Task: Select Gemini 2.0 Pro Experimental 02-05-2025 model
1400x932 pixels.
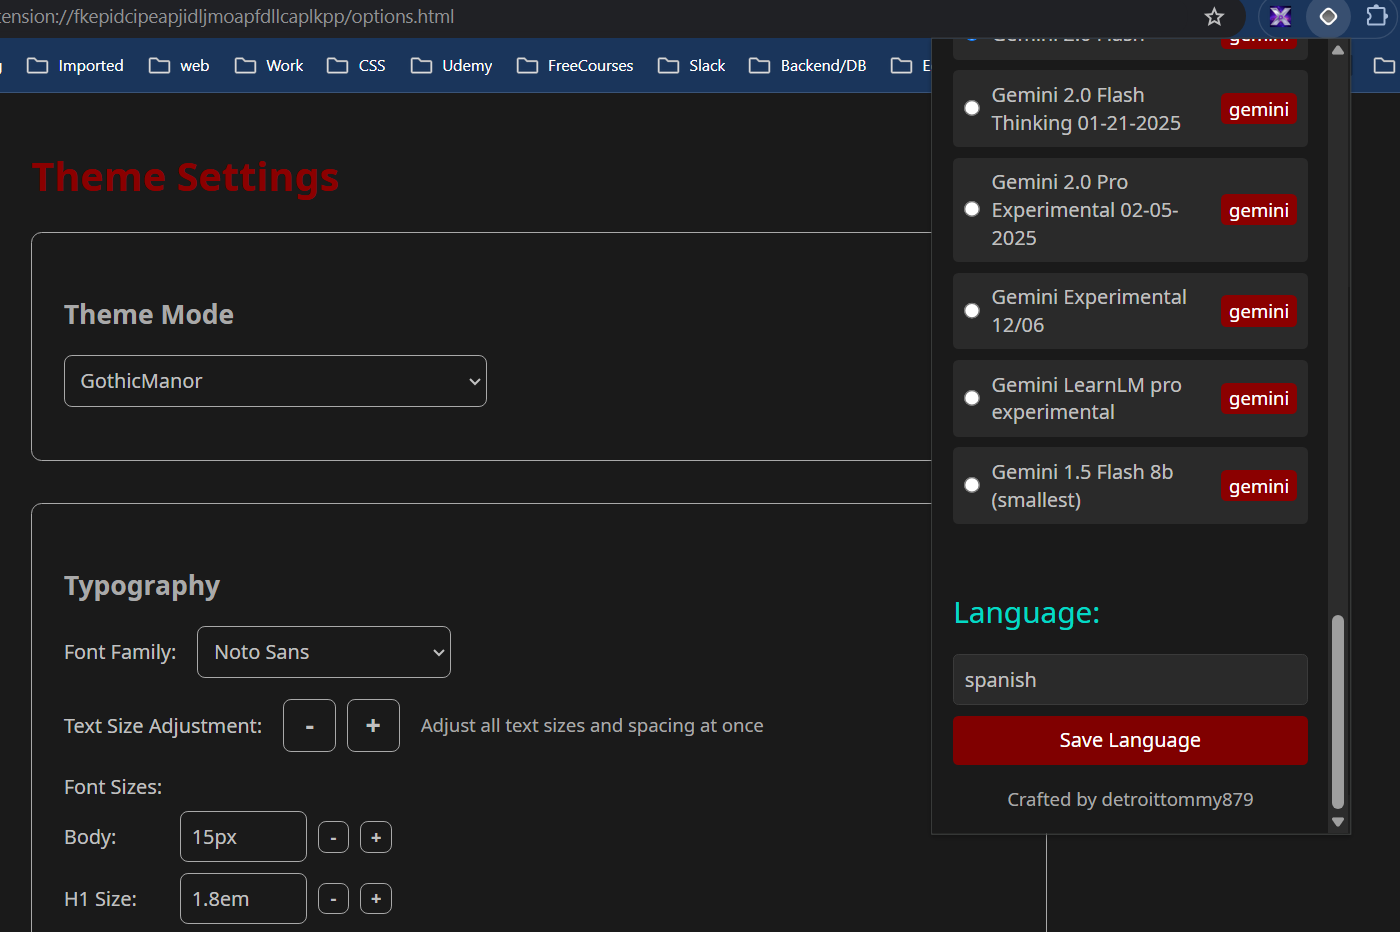Action: click(972, 209)
